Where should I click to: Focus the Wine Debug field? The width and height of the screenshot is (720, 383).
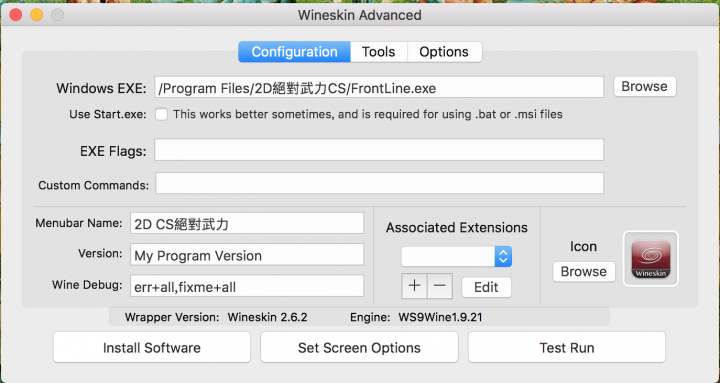click(247, 286)
